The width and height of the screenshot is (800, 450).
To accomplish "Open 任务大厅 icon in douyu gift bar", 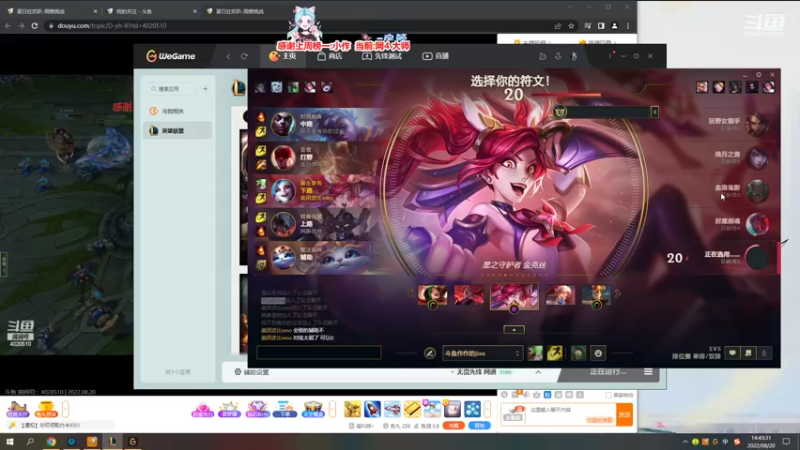I will pyautogui.click(x=17, y=409).
